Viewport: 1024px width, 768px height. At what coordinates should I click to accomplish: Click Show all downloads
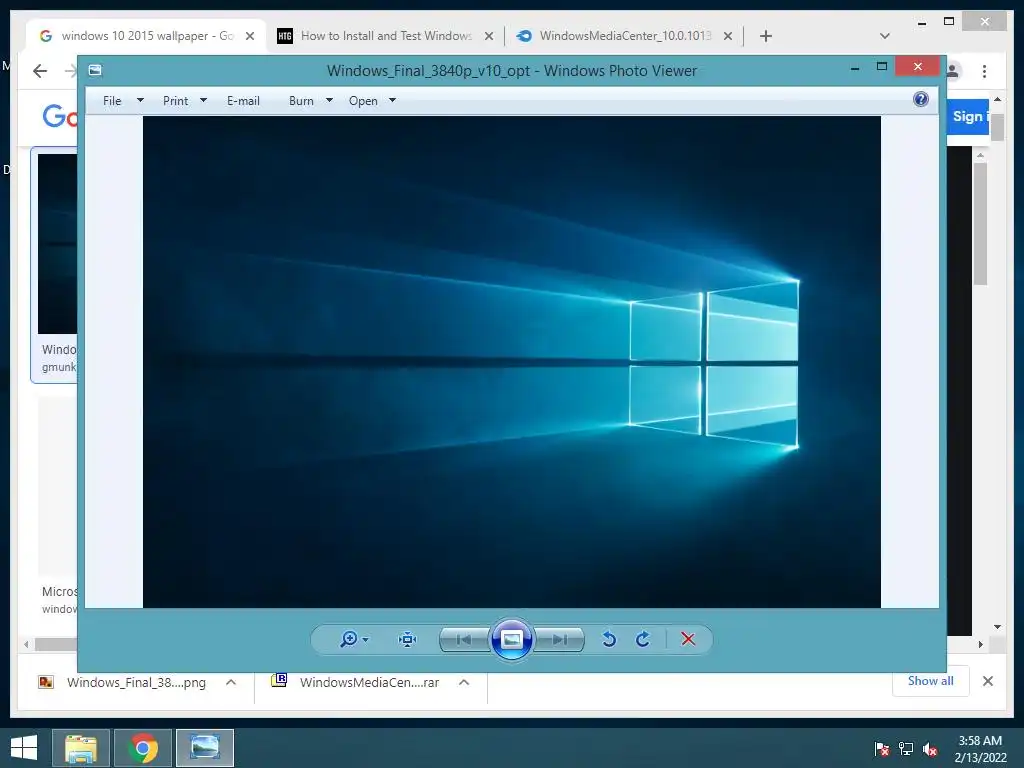pos(931,681)
